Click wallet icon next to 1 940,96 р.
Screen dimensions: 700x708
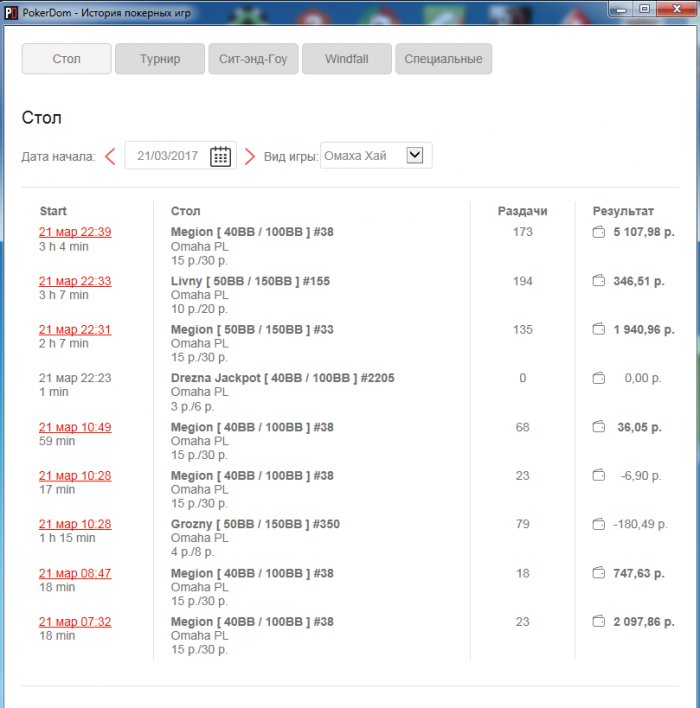598,329
